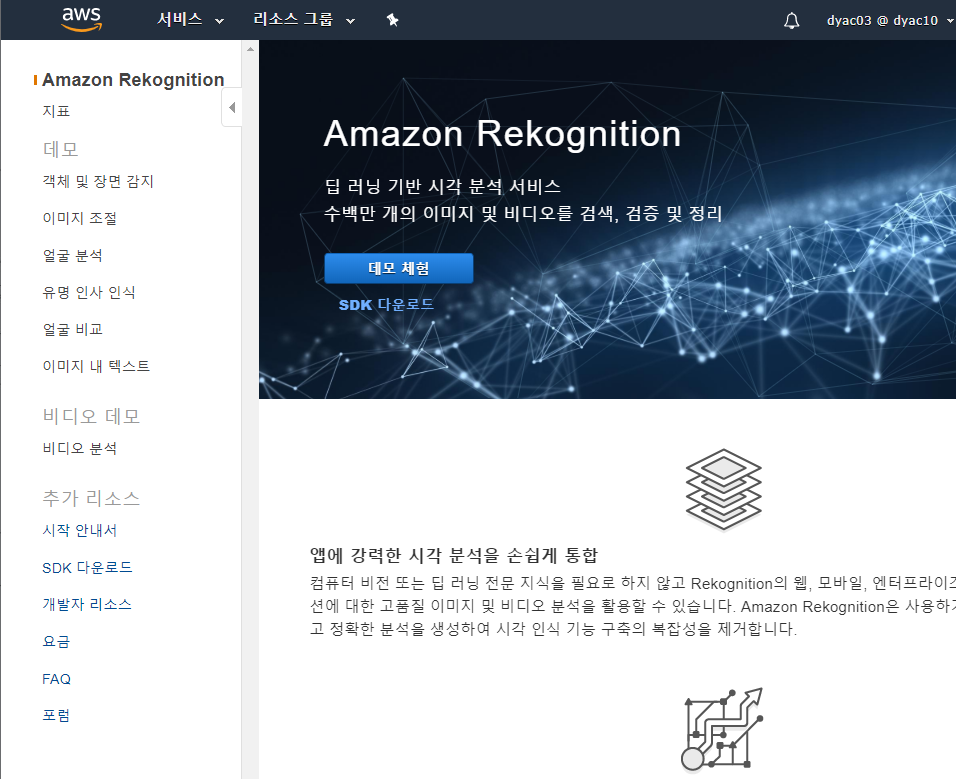956x779 pixels.
Task: Click the 포럼 forum link
Action: click(56, 715)
